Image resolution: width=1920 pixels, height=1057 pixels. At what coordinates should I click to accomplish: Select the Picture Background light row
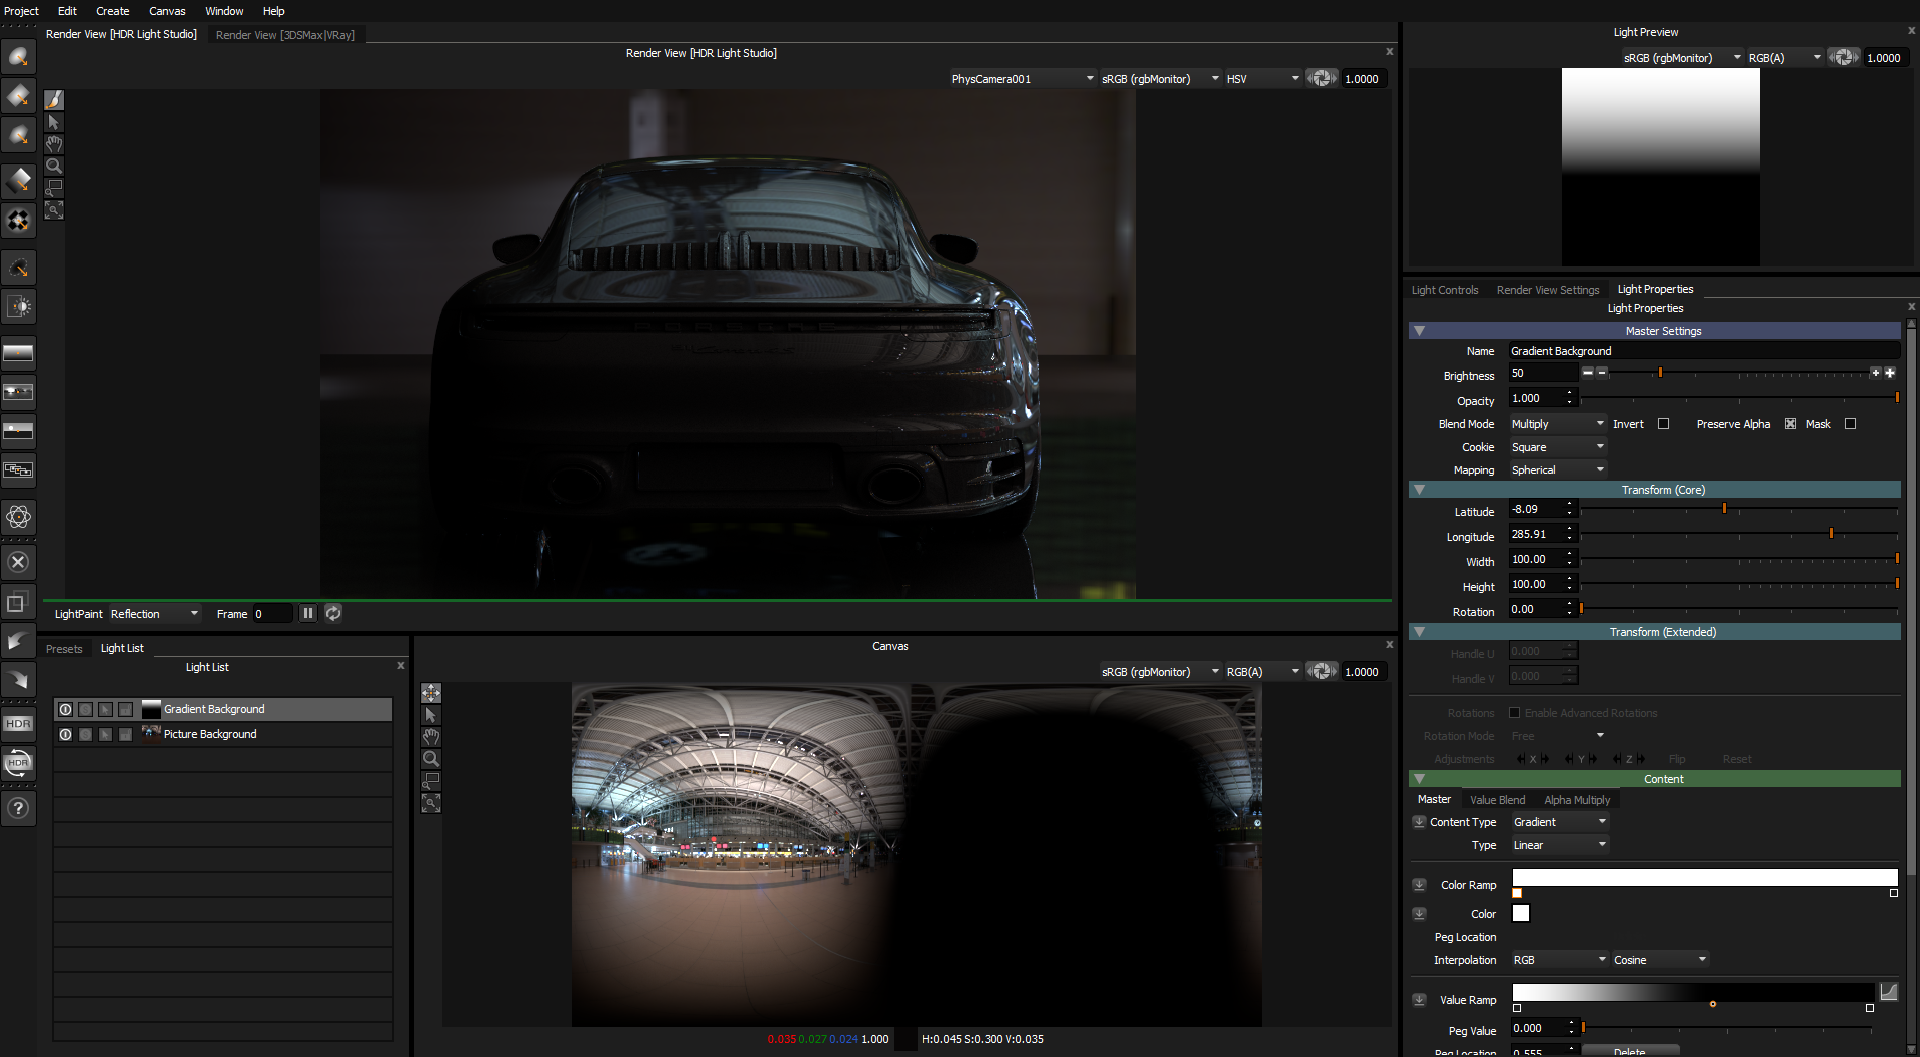click(x=223, y=734)
